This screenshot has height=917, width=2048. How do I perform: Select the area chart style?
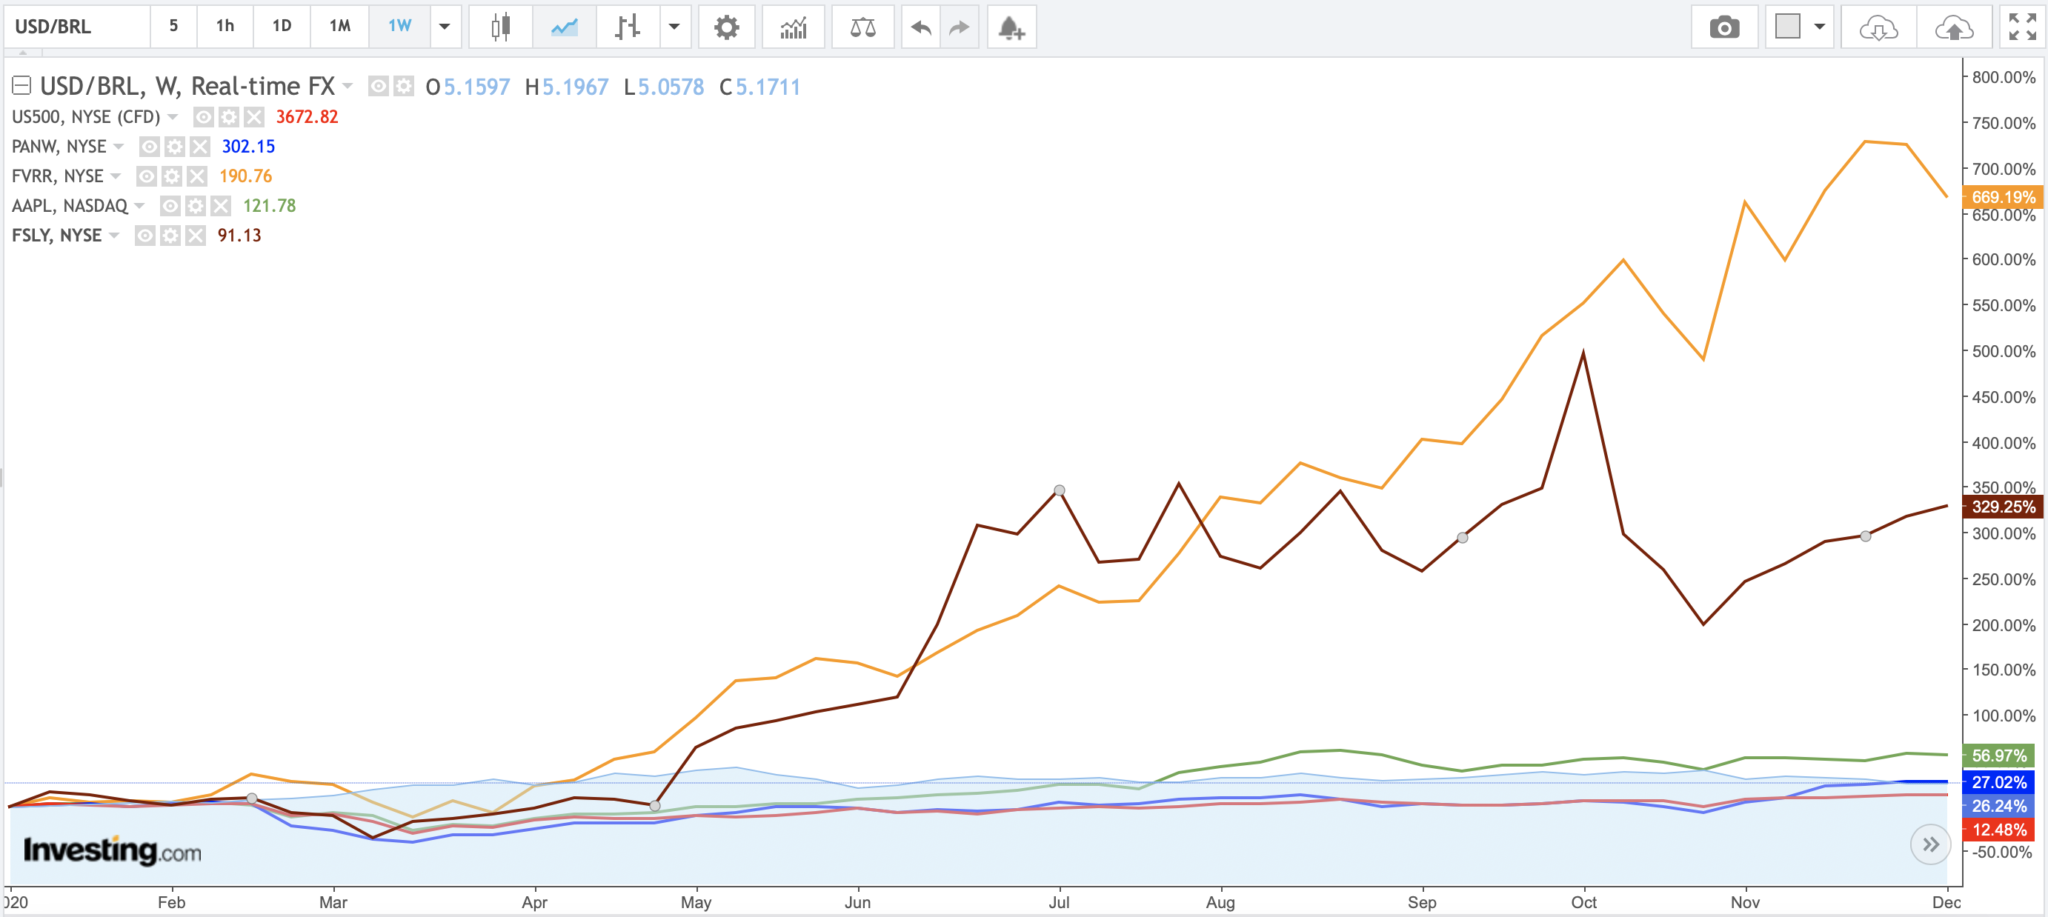tap(564, 27)
